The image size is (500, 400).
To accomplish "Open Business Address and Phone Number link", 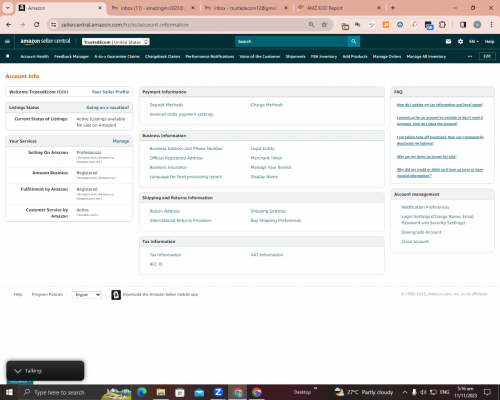I will point(186,149).
